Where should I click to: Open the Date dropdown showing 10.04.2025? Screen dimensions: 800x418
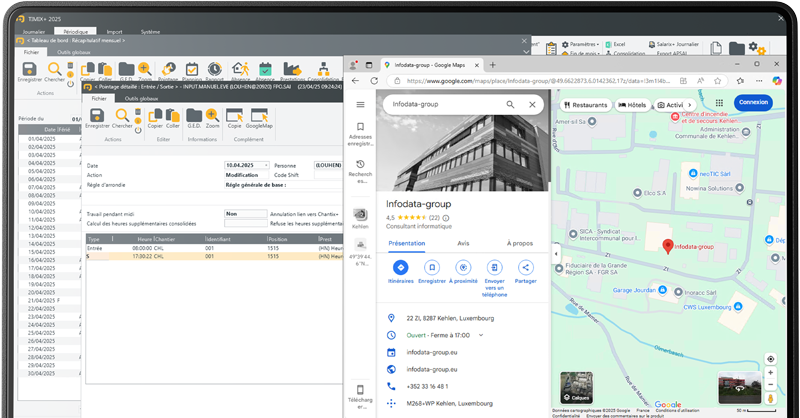266,165
